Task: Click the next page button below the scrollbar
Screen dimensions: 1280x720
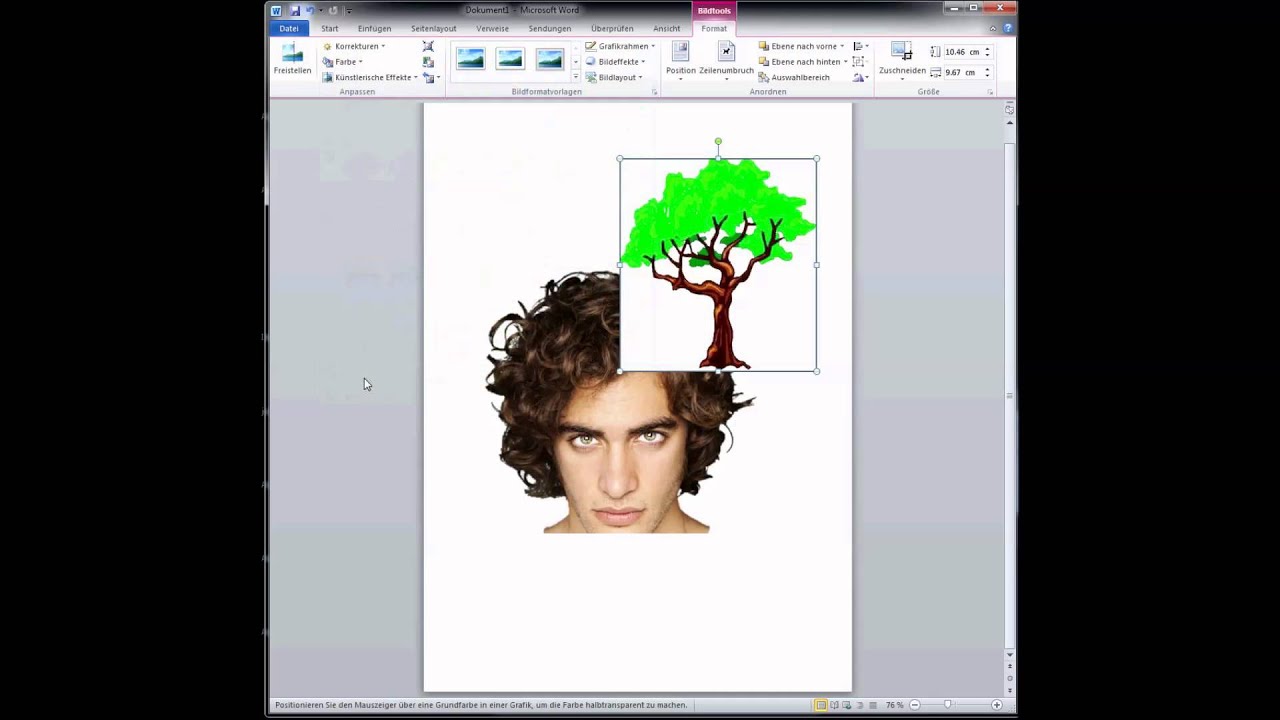Action: pos(1009,690)
